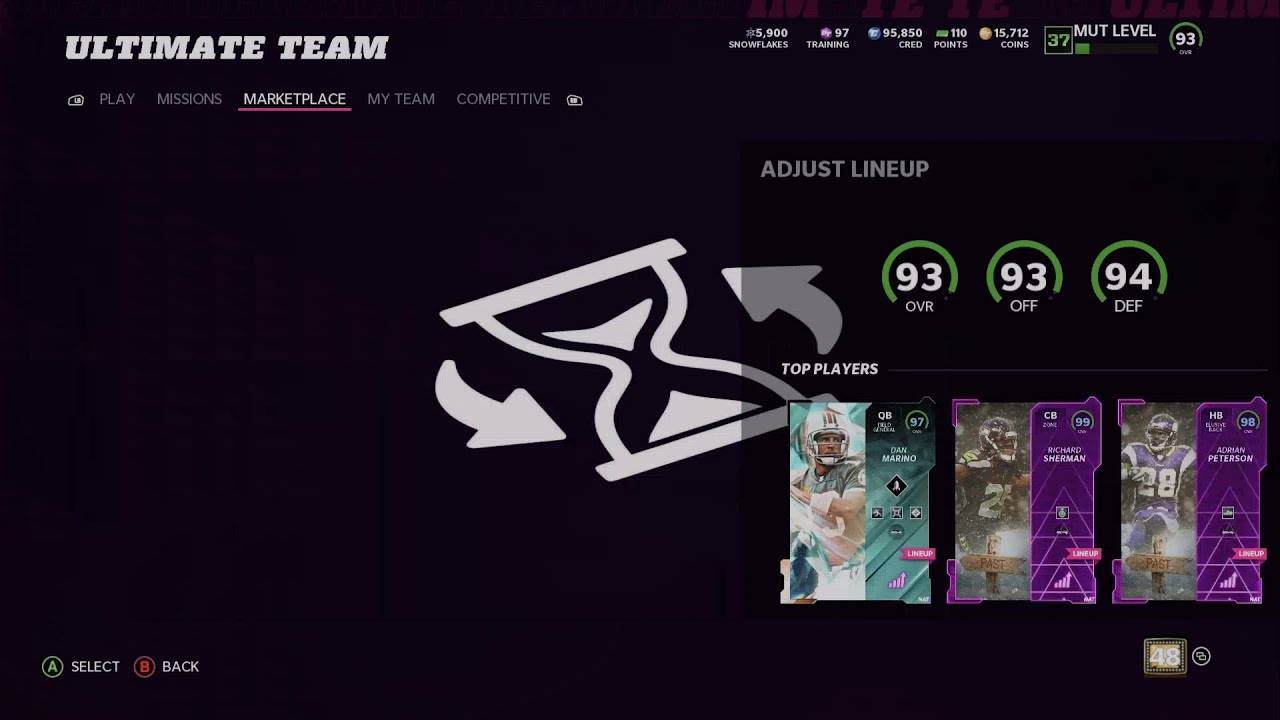Click the red B Back button icon
Screen dimensions: 1280x720
tap(145, 667)
